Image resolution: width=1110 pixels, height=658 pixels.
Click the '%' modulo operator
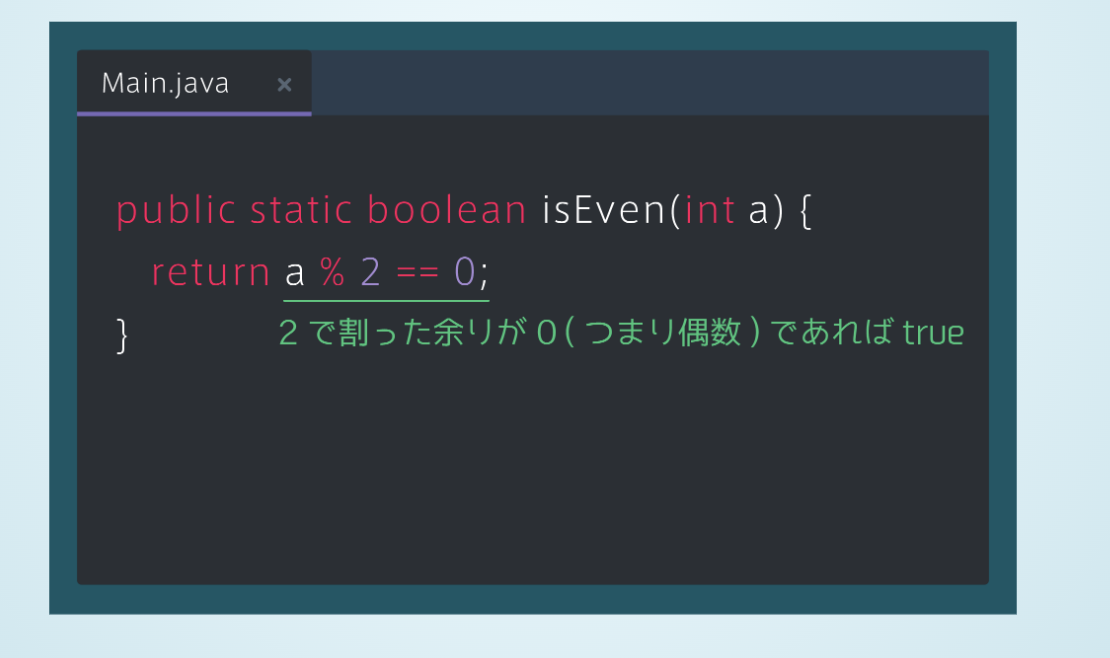pos(332,271)
